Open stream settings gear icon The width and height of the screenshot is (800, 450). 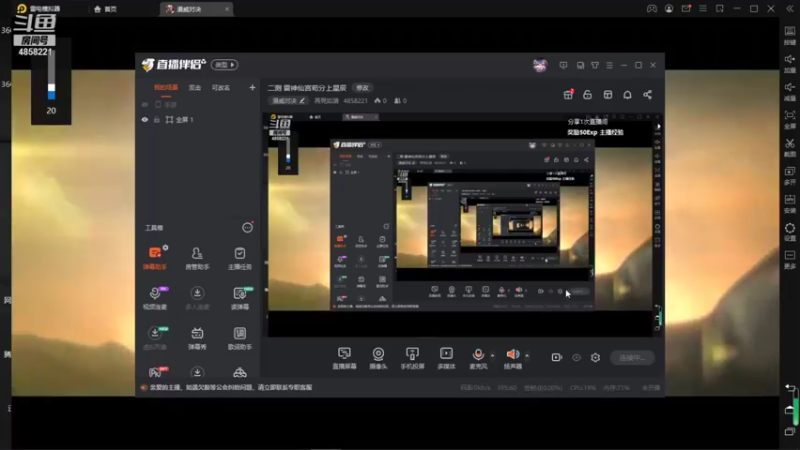point(595,358)
